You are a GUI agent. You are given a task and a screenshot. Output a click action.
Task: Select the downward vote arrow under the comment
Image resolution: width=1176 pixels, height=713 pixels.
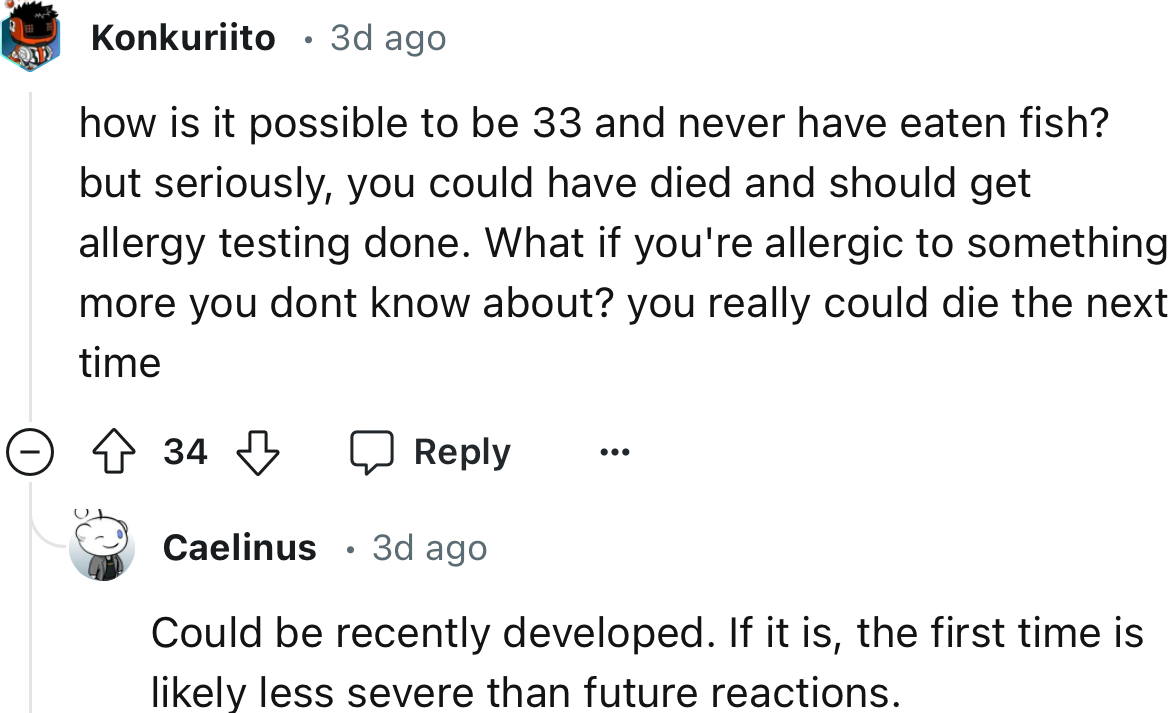click(258, 451)
